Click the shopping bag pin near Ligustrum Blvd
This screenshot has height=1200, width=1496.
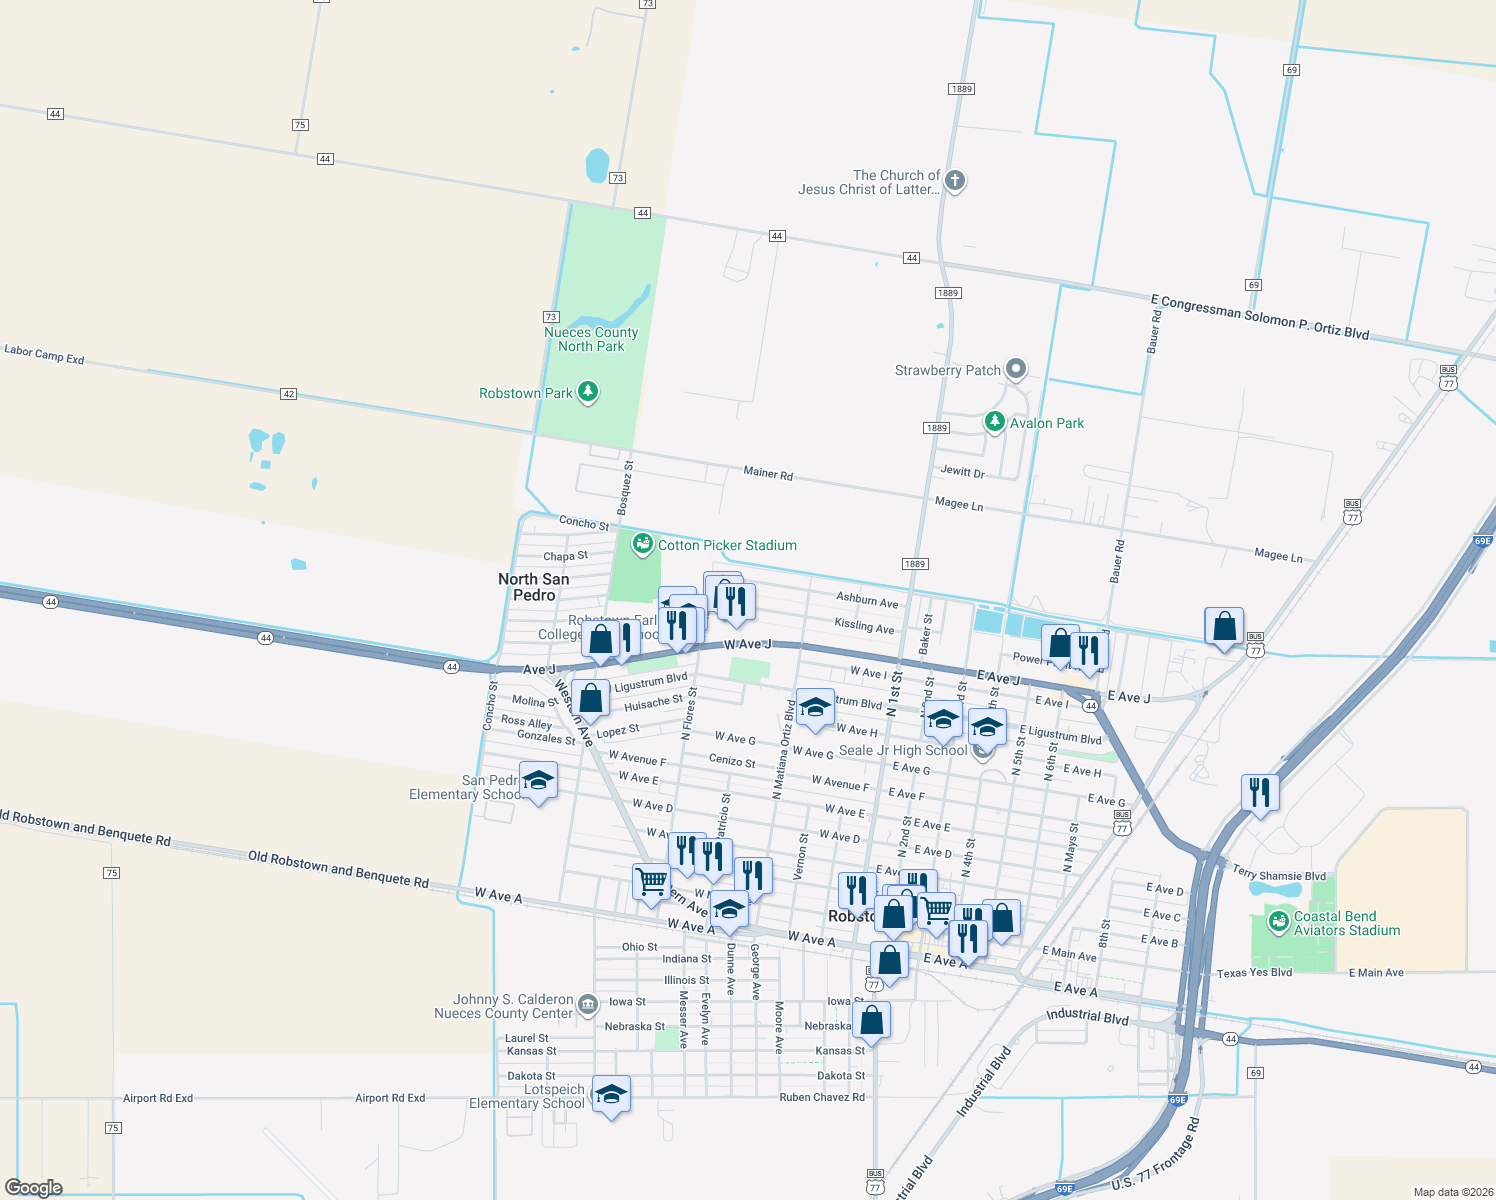point(591,698)
